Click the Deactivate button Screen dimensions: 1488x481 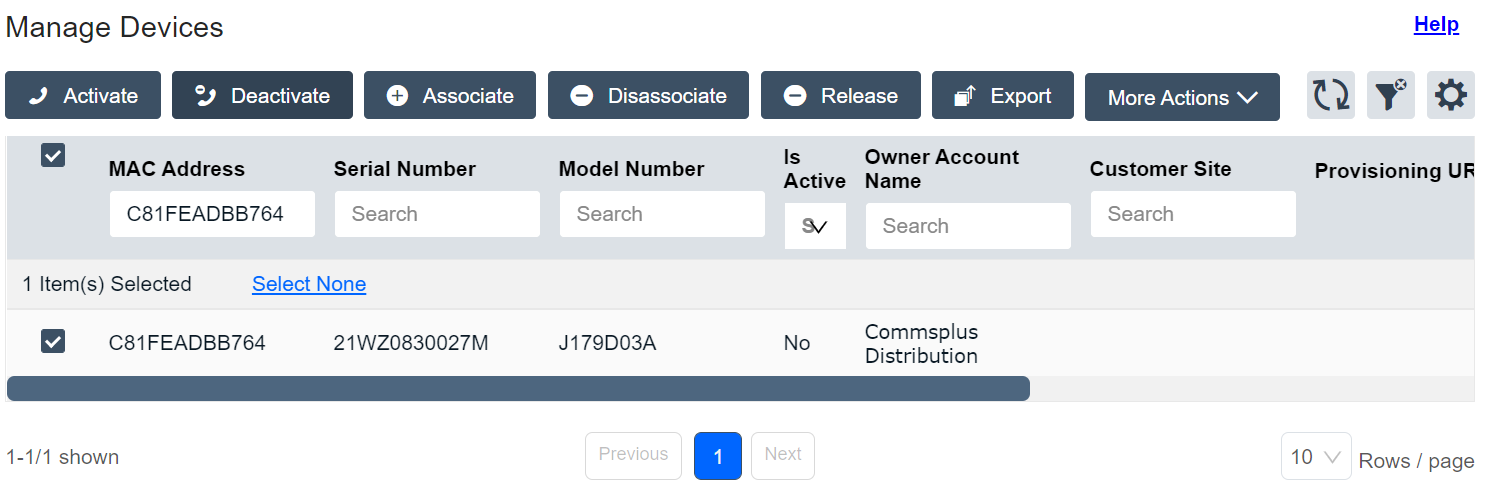(x=262, y=96)
